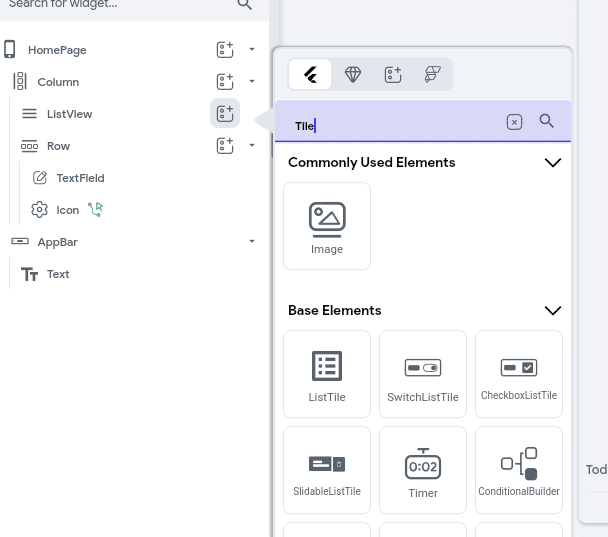Add the SwitchListTile widget

423,374
